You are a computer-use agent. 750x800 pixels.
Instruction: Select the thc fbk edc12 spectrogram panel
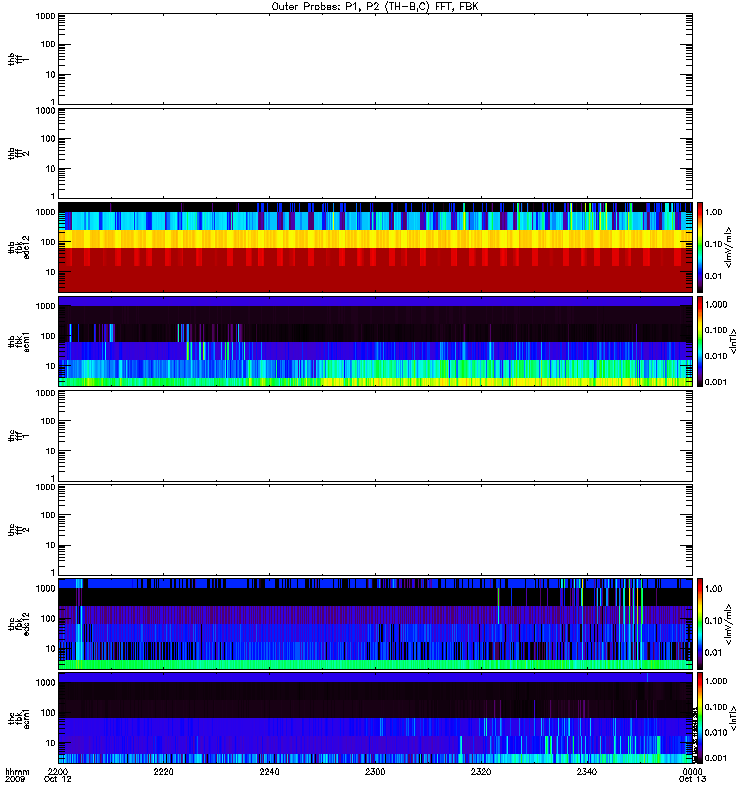point(375,623)
